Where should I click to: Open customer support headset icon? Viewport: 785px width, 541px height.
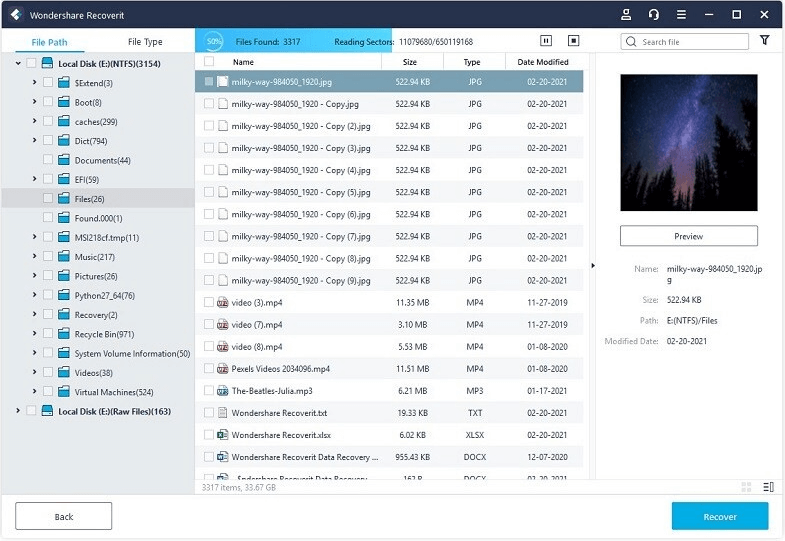click(x=654, y=15)
